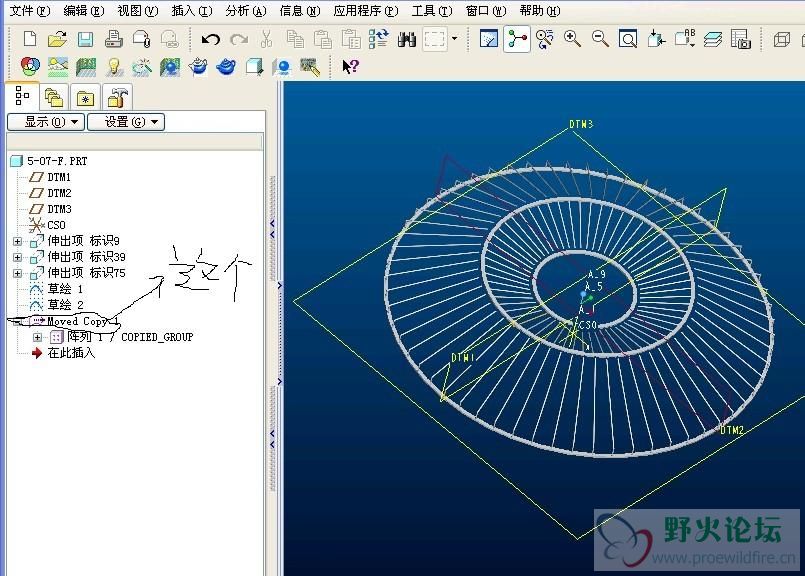The image size is (805, 576).
Task: Click the Reorient view icon
Action: [656, 39]
